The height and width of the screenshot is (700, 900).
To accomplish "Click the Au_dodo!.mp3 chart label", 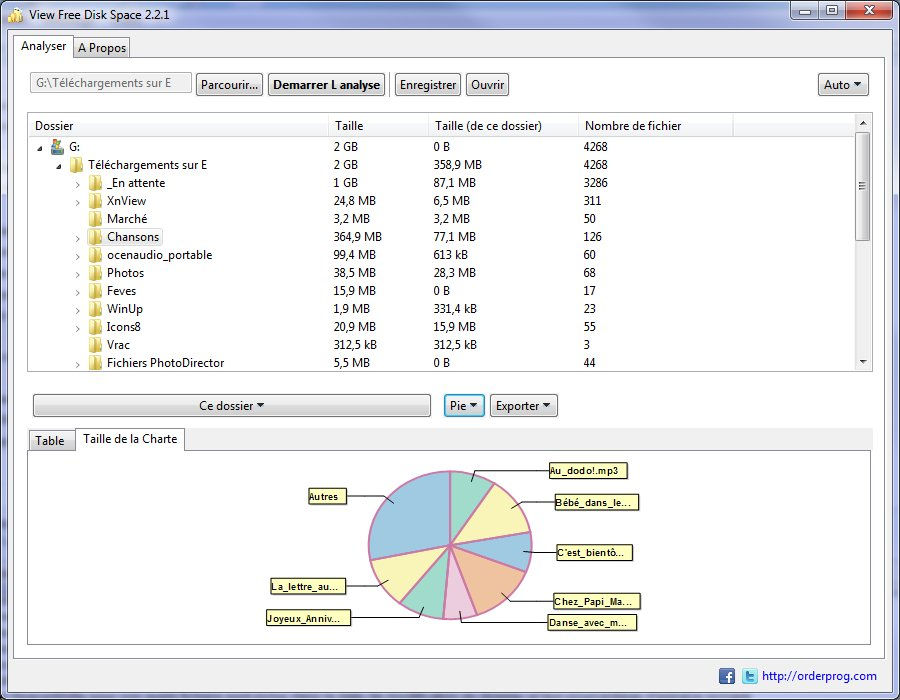I will coord(588,470).
